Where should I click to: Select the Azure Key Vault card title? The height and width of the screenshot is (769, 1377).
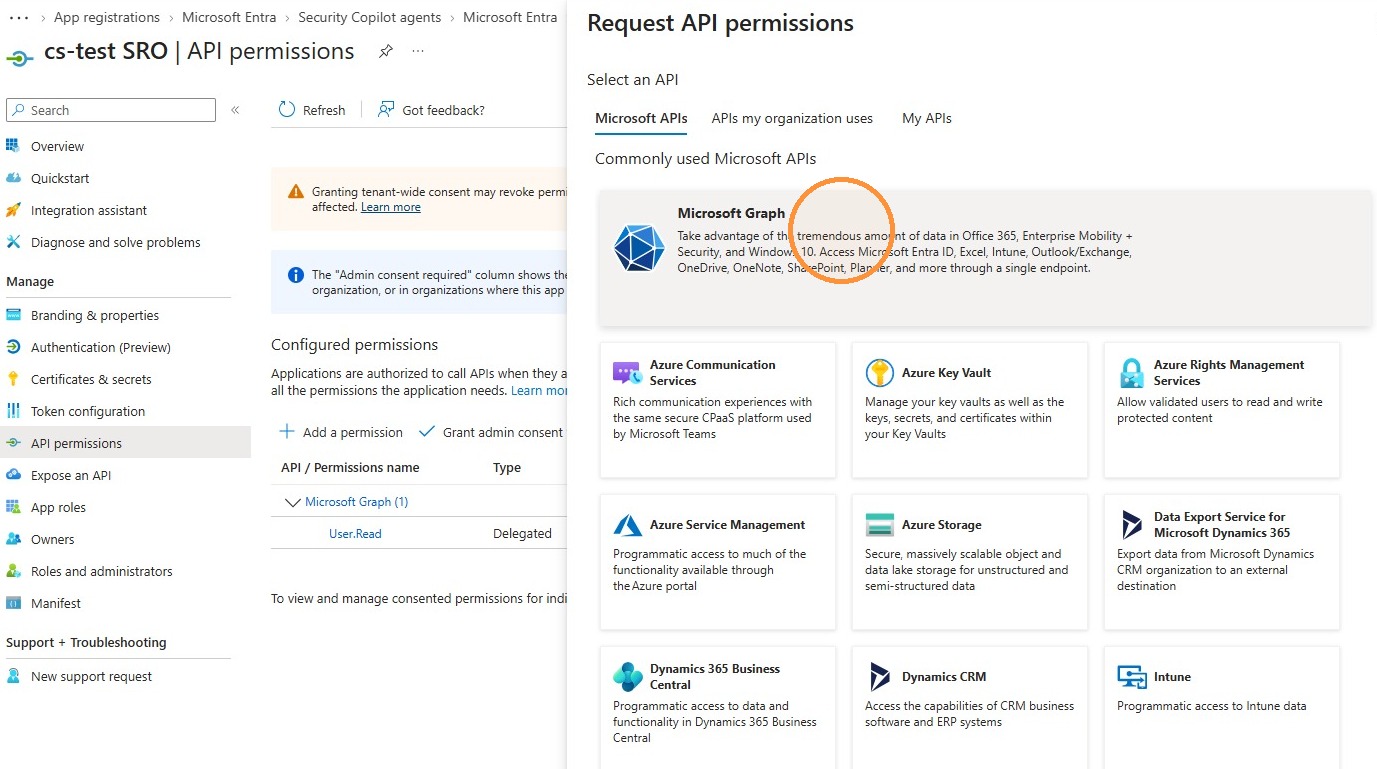(946, 373)
